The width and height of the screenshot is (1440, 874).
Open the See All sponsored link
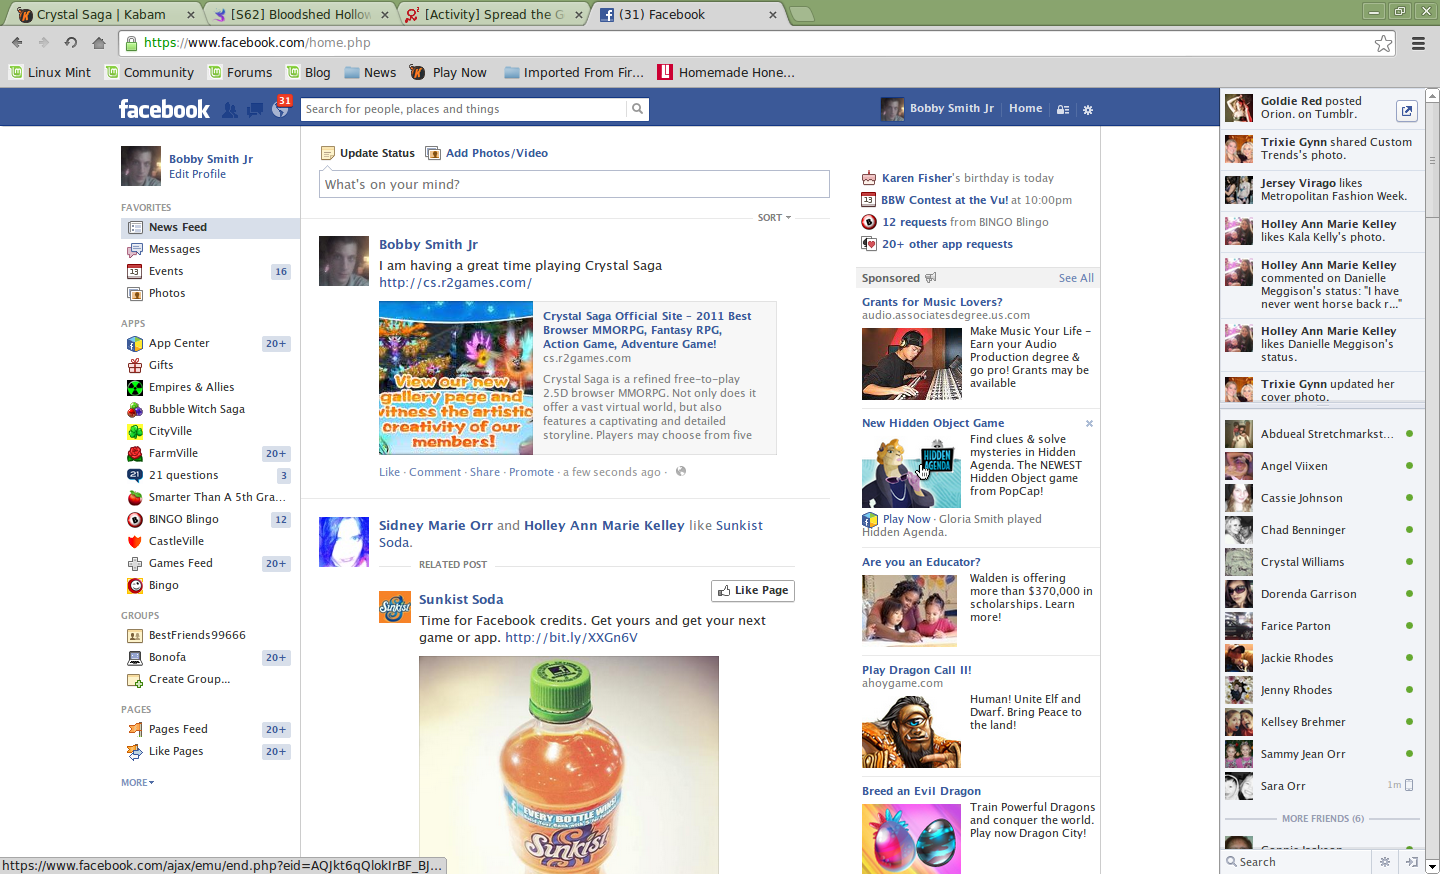coord(1076,278)
